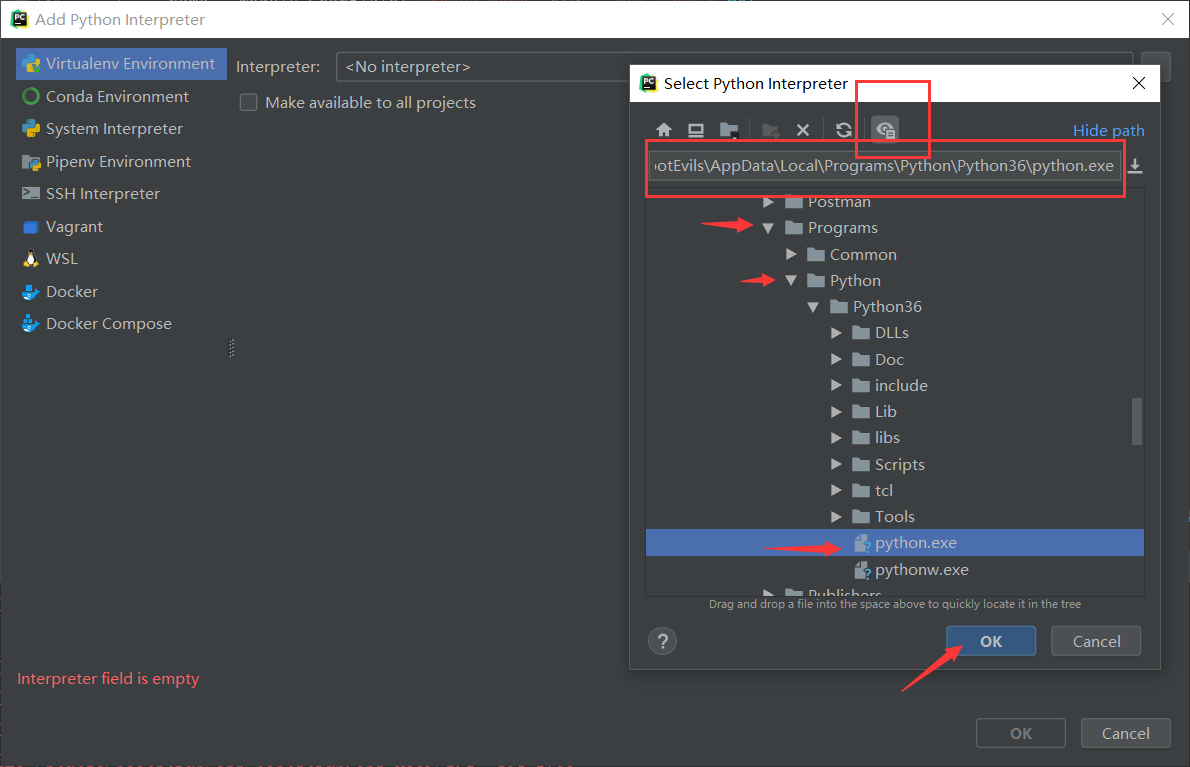Screen dimensions: 1190x767
Task: Click the file tree vertical scrollbar
Action: [x=1136, y=421]
